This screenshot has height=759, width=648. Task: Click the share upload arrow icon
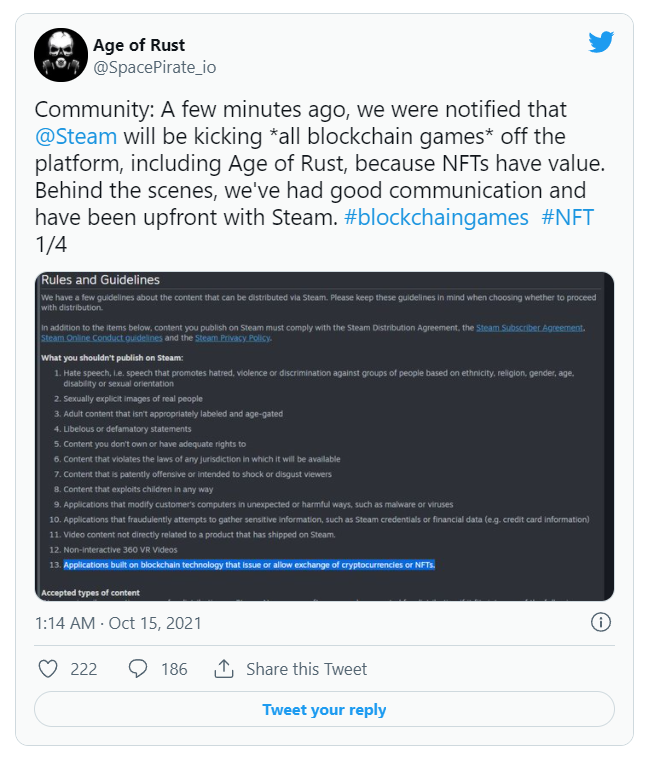pyautogui.click(x=225, y=669)
